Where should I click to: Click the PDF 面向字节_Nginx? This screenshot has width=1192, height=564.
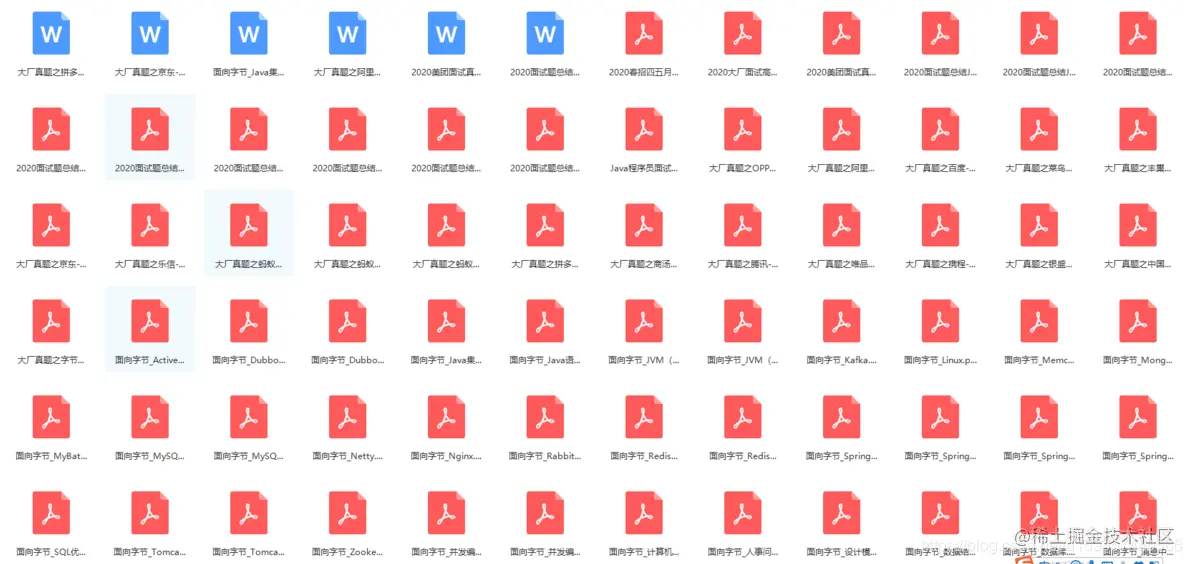point(446,417)
